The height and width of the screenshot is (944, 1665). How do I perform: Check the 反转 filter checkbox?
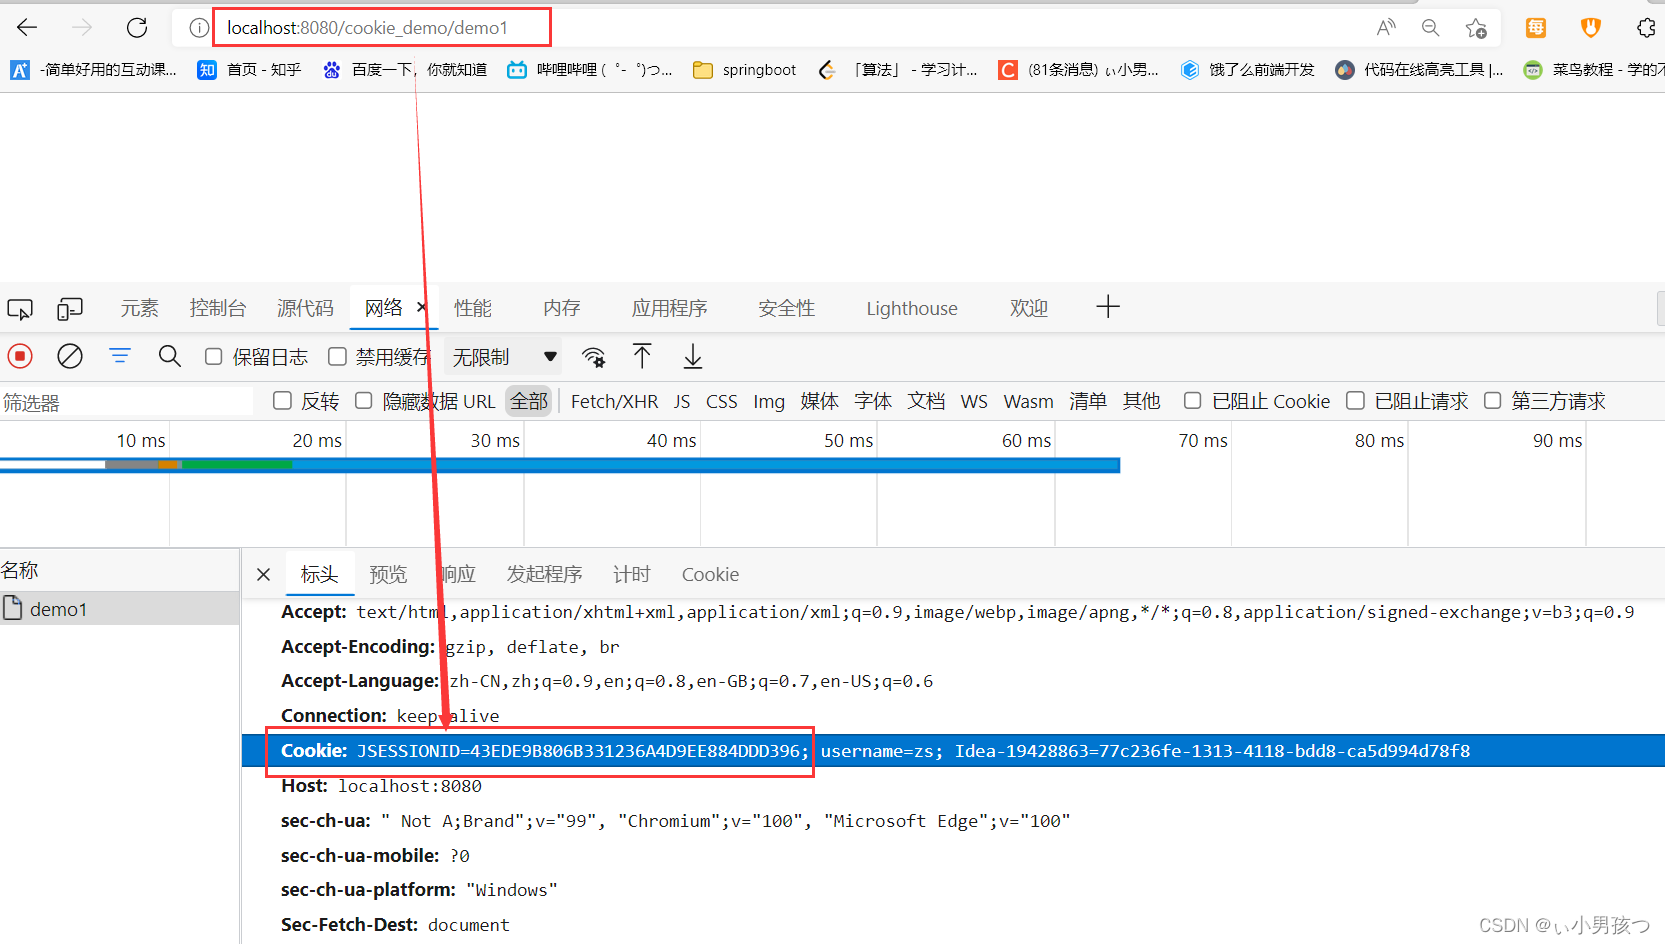coord(282,400)
